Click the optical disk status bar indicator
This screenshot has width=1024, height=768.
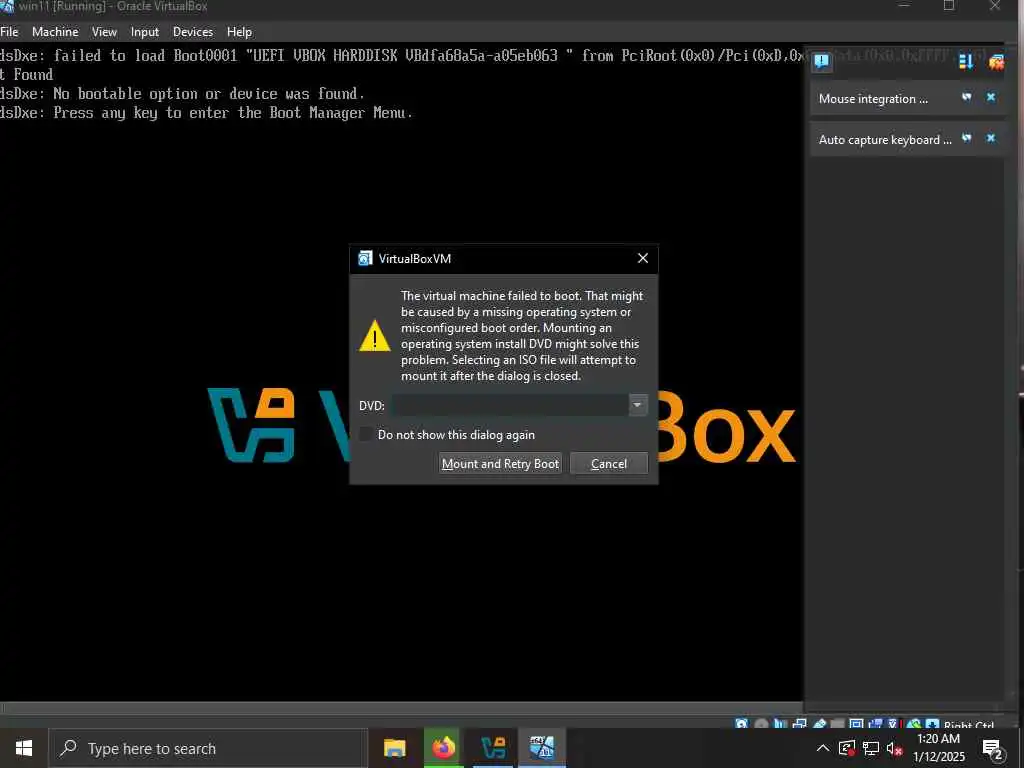[761, 724]
